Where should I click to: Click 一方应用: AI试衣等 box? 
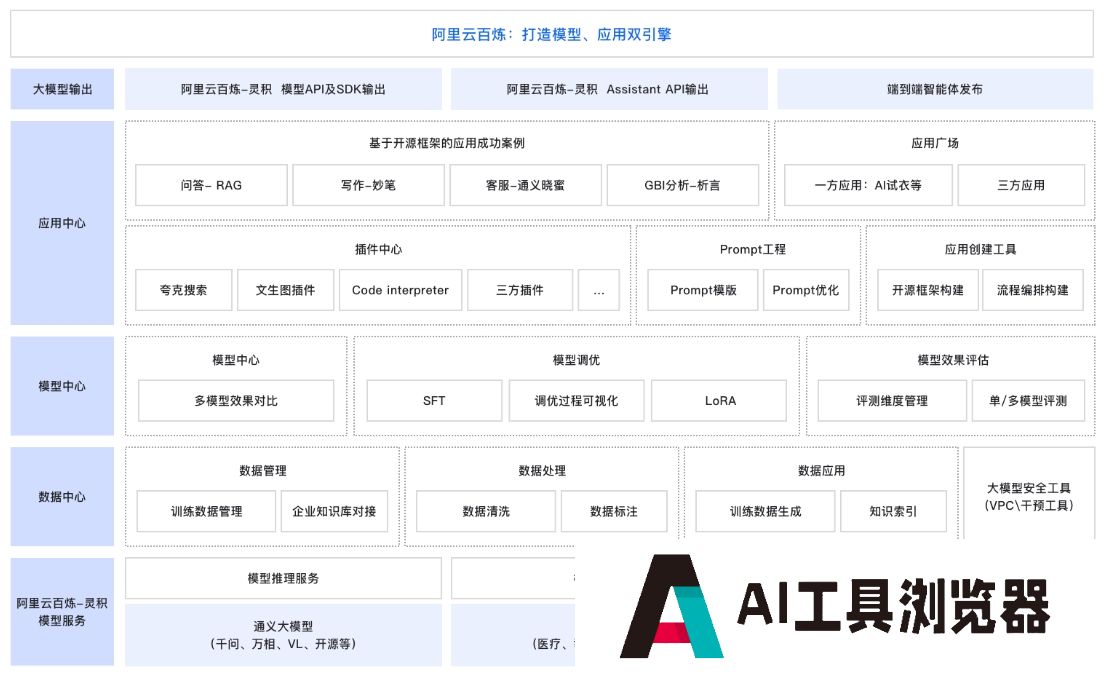[x=868, y=185]
